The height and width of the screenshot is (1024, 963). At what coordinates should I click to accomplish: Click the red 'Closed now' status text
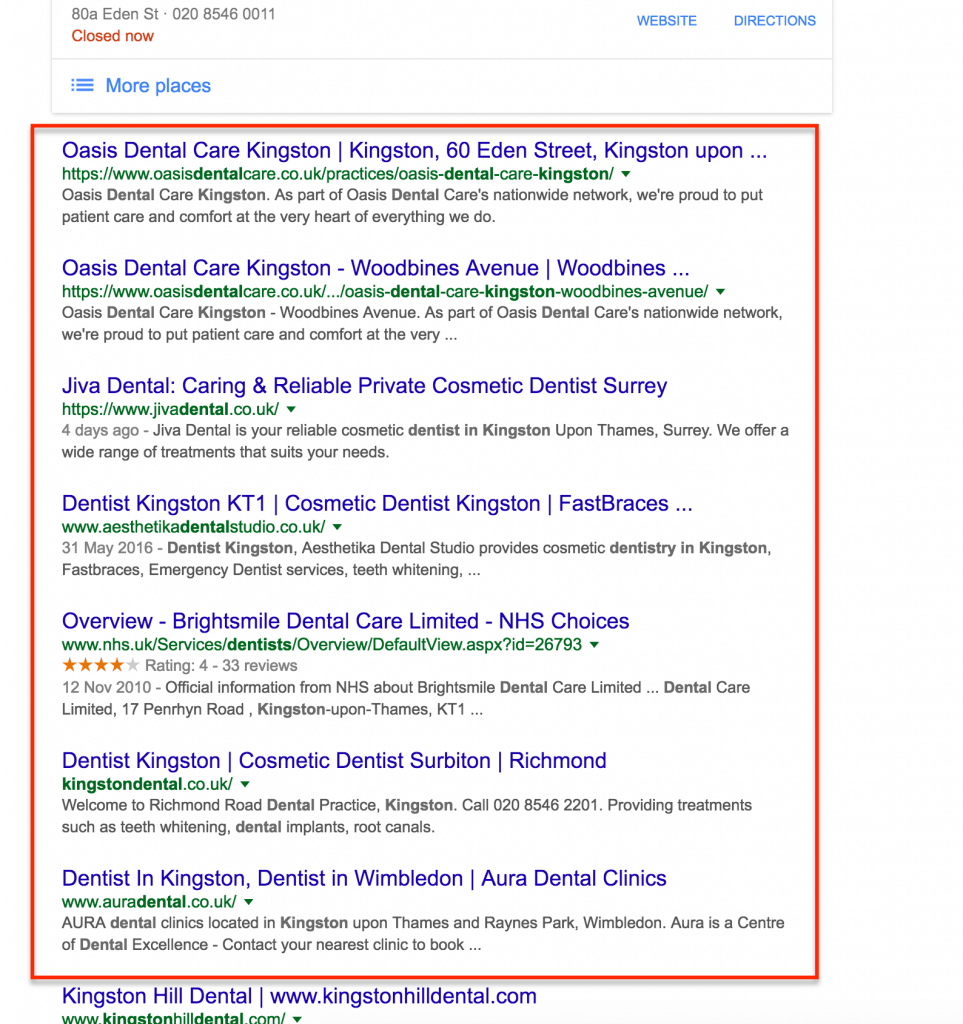point(112,36)
